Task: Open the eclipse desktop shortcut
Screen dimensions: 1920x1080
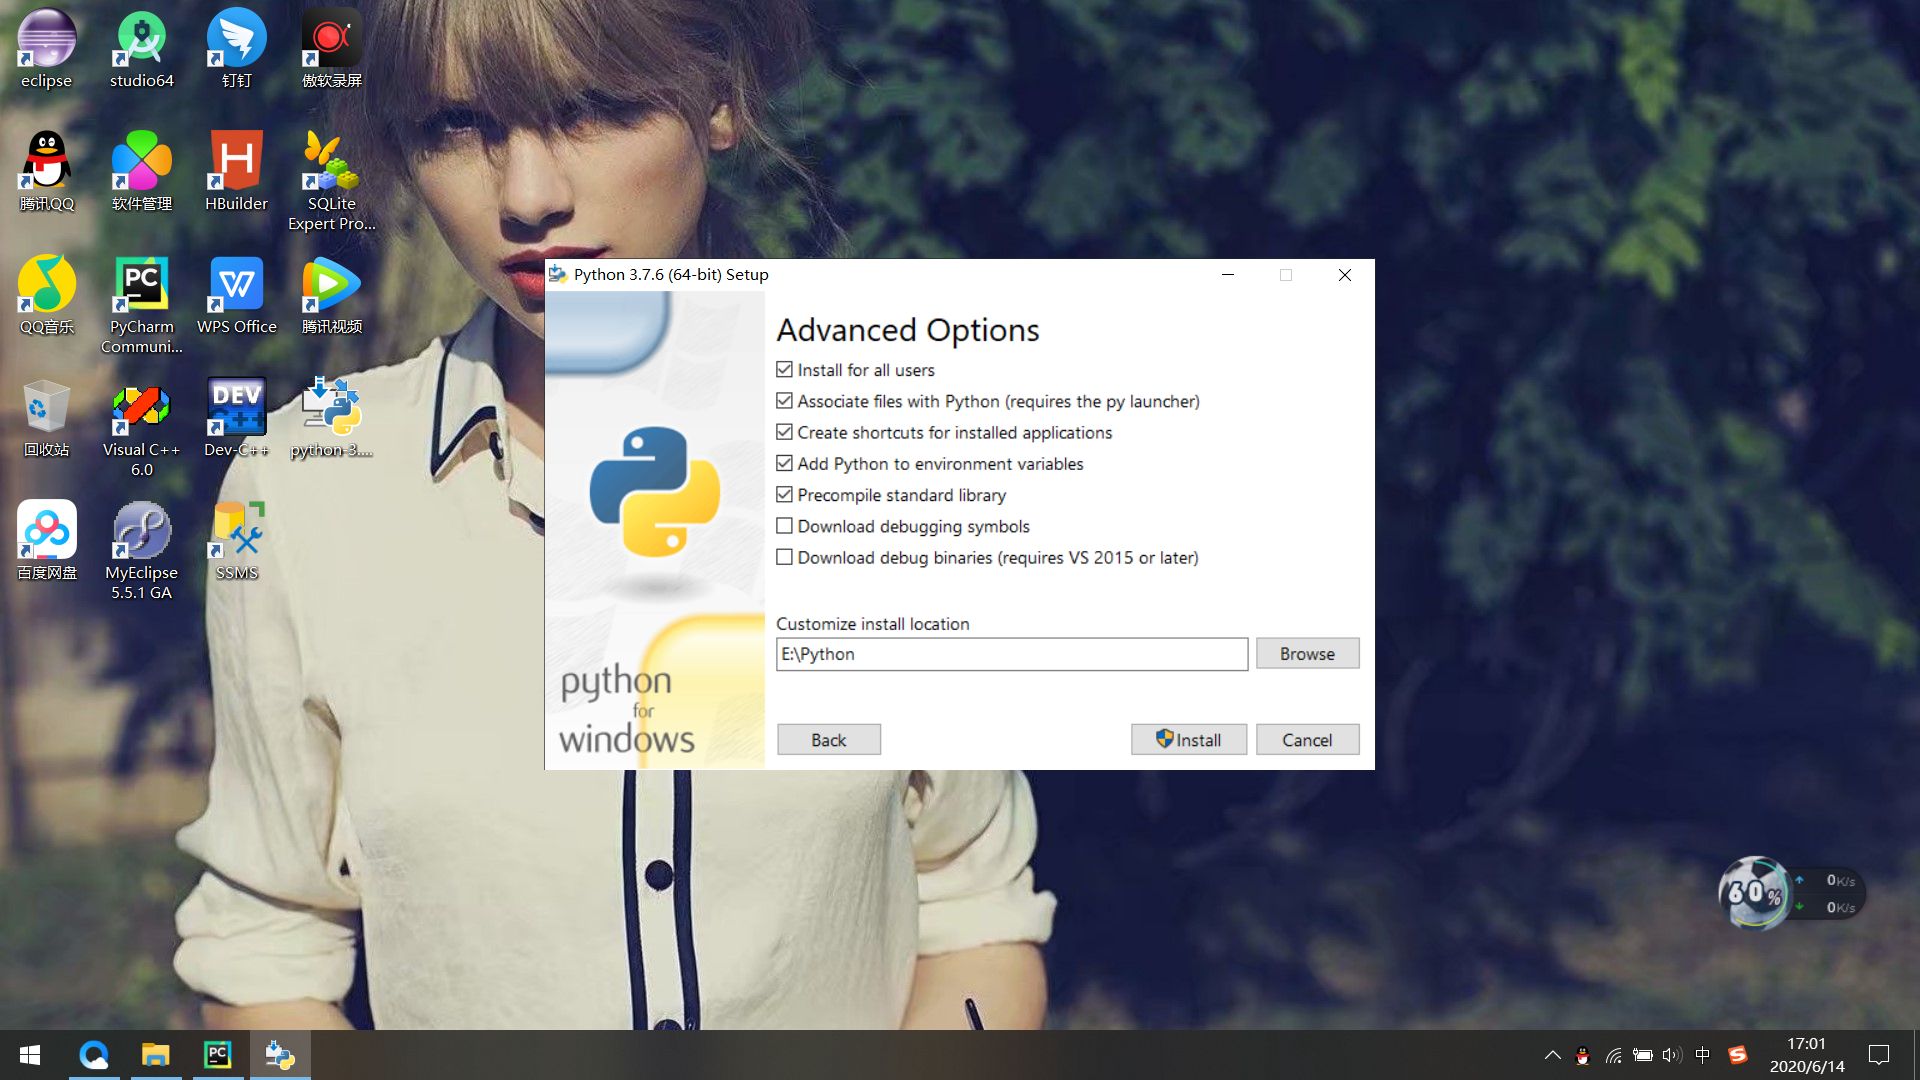Action: (46, 48)
